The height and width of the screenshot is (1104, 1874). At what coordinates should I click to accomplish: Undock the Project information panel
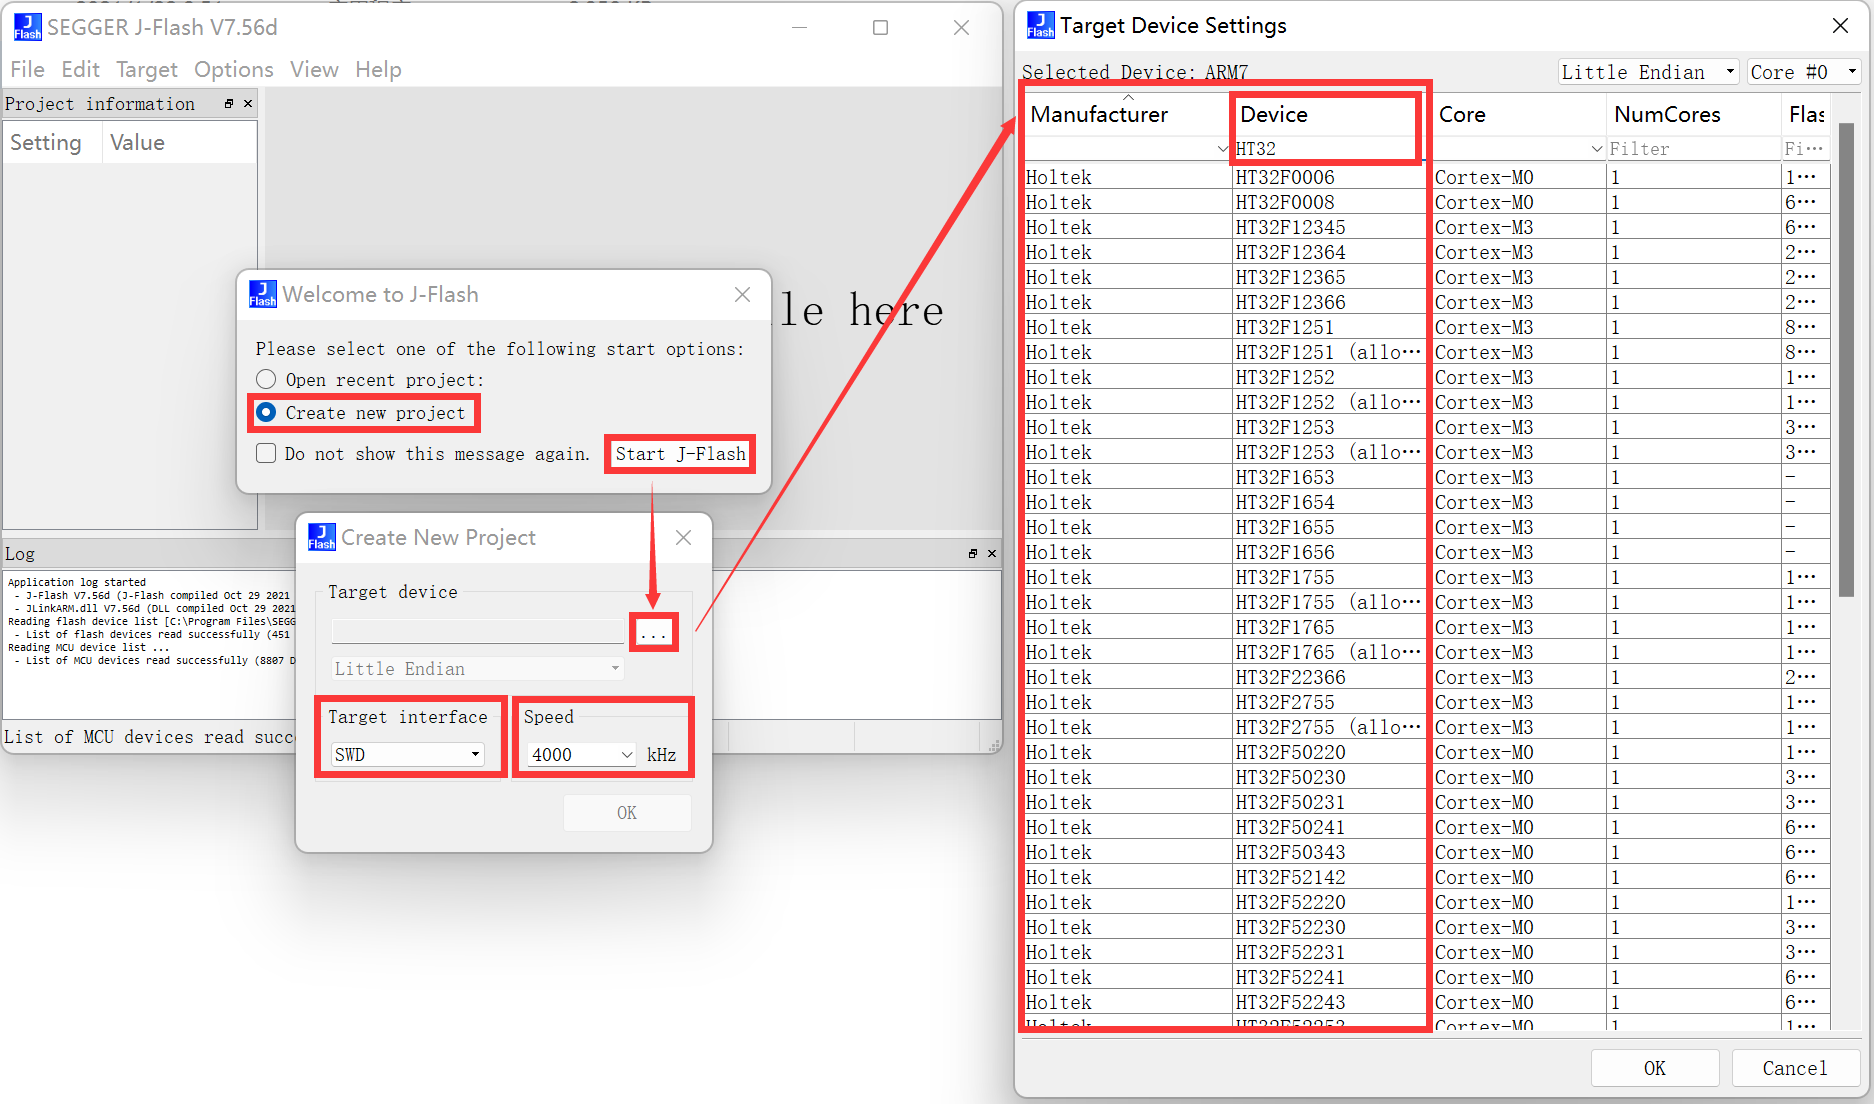[x=229, y=104]
